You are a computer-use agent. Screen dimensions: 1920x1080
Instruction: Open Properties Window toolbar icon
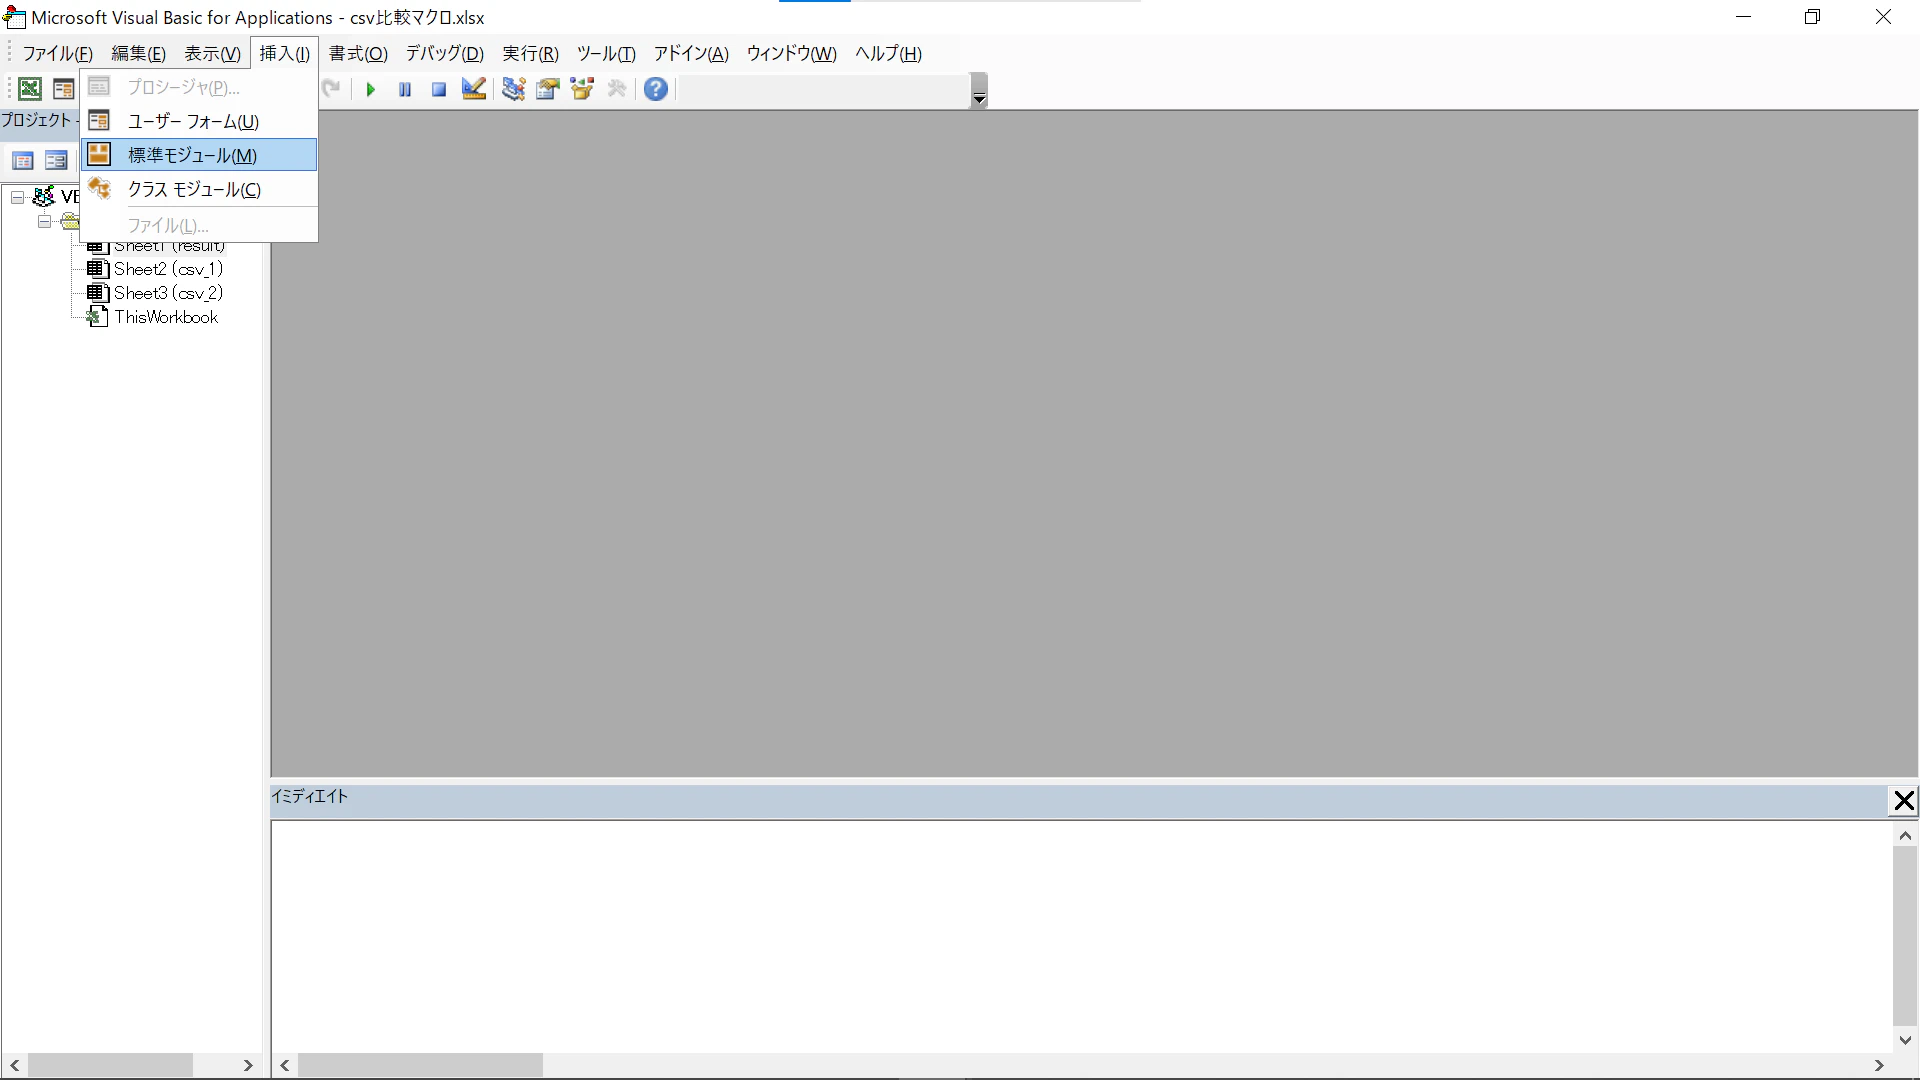pyautogui.click(x=548, y=89)
